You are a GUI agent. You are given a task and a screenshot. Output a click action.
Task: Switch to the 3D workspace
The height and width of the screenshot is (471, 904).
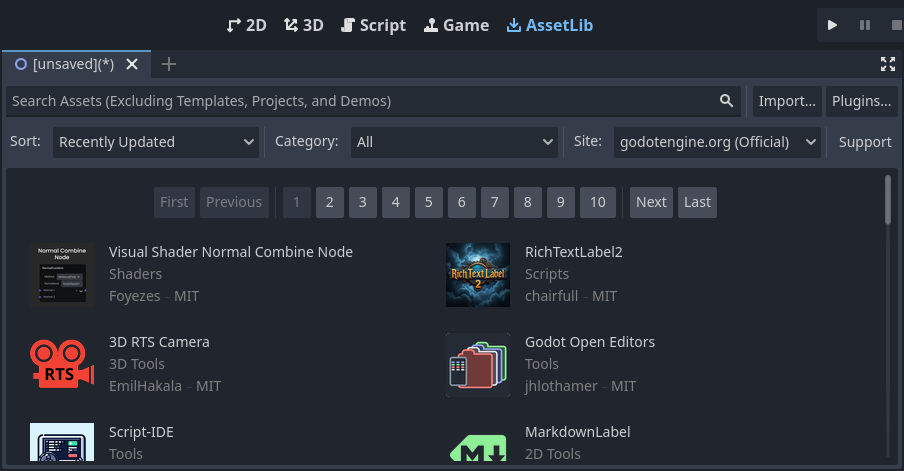(x=303, y=25)
